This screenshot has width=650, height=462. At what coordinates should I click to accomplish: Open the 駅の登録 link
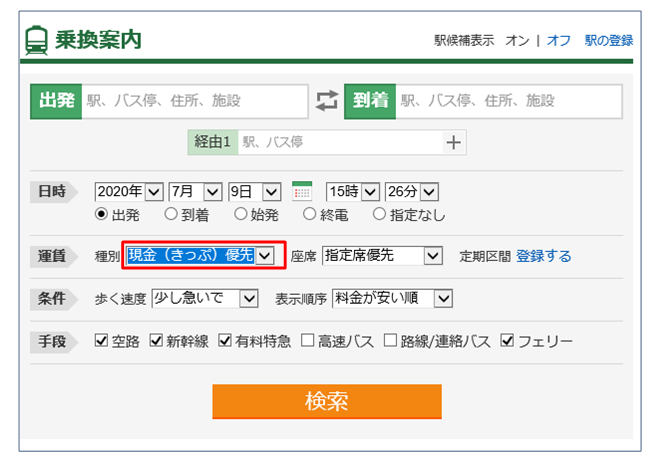click(x=609, y=41)
